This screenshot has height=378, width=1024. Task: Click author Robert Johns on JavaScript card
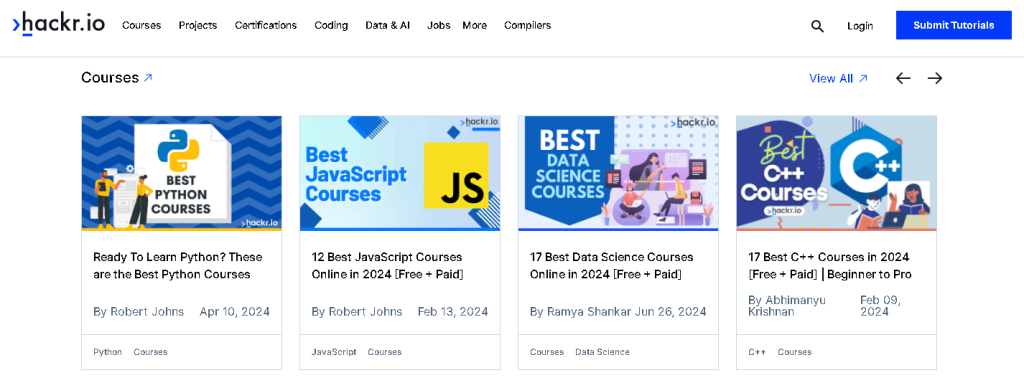click(x=365, y=311)
